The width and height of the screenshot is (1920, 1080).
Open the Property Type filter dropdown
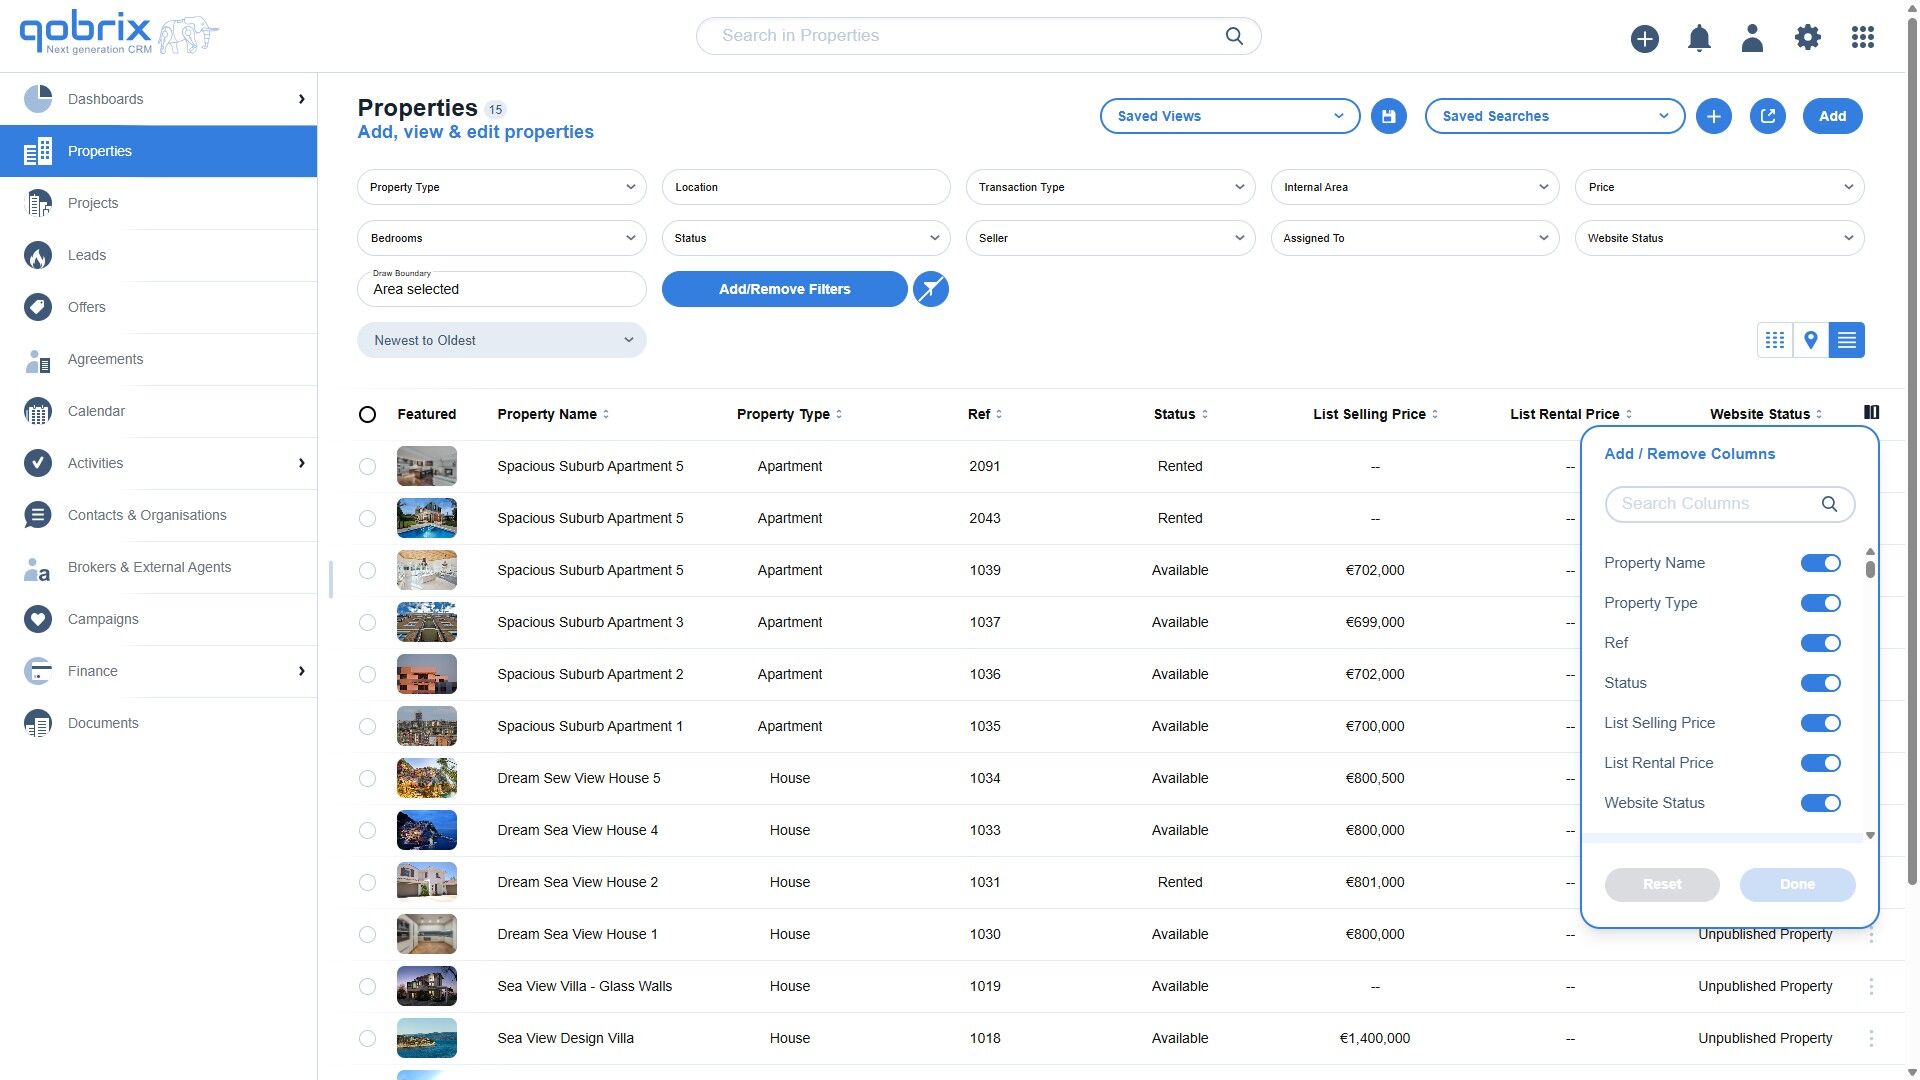click(x=501, y=187)
